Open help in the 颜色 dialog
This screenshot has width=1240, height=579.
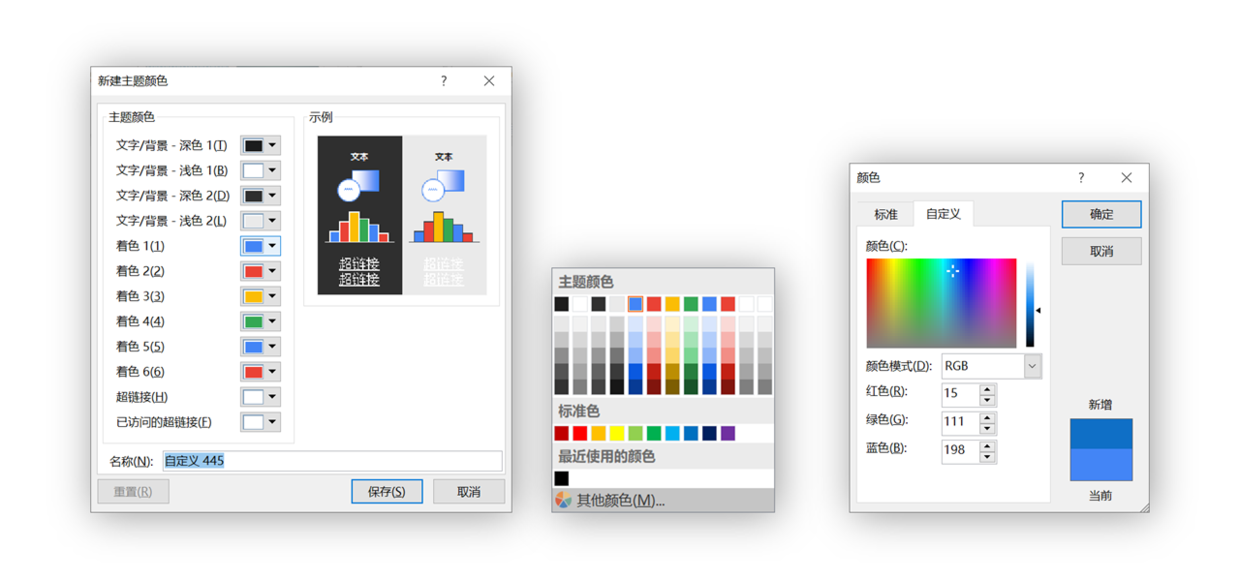click(1081, 178)
